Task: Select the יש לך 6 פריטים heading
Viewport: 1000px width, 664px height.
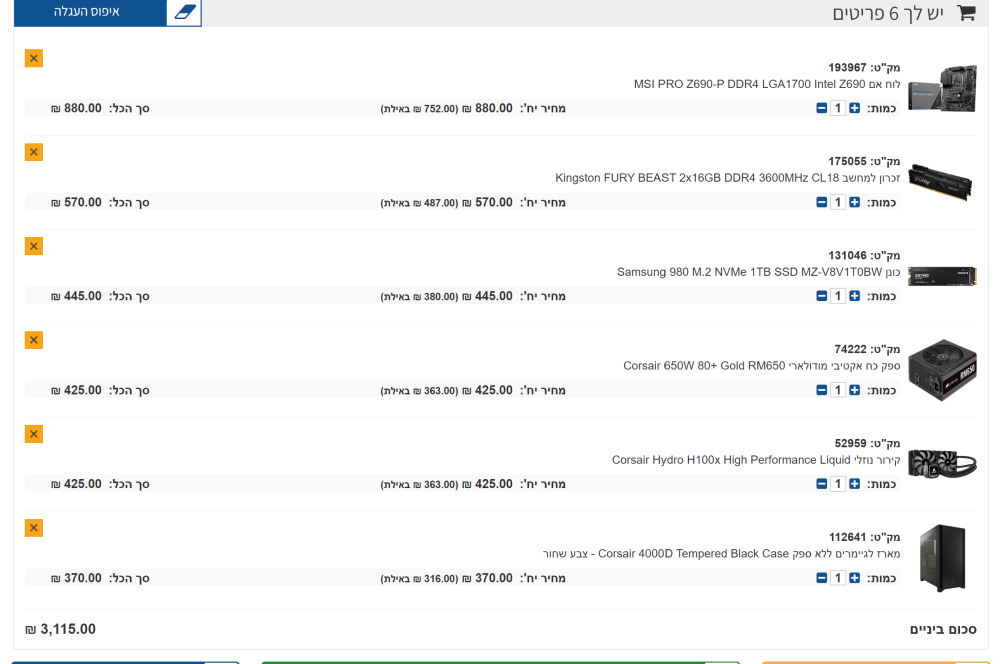Action: 888,13
